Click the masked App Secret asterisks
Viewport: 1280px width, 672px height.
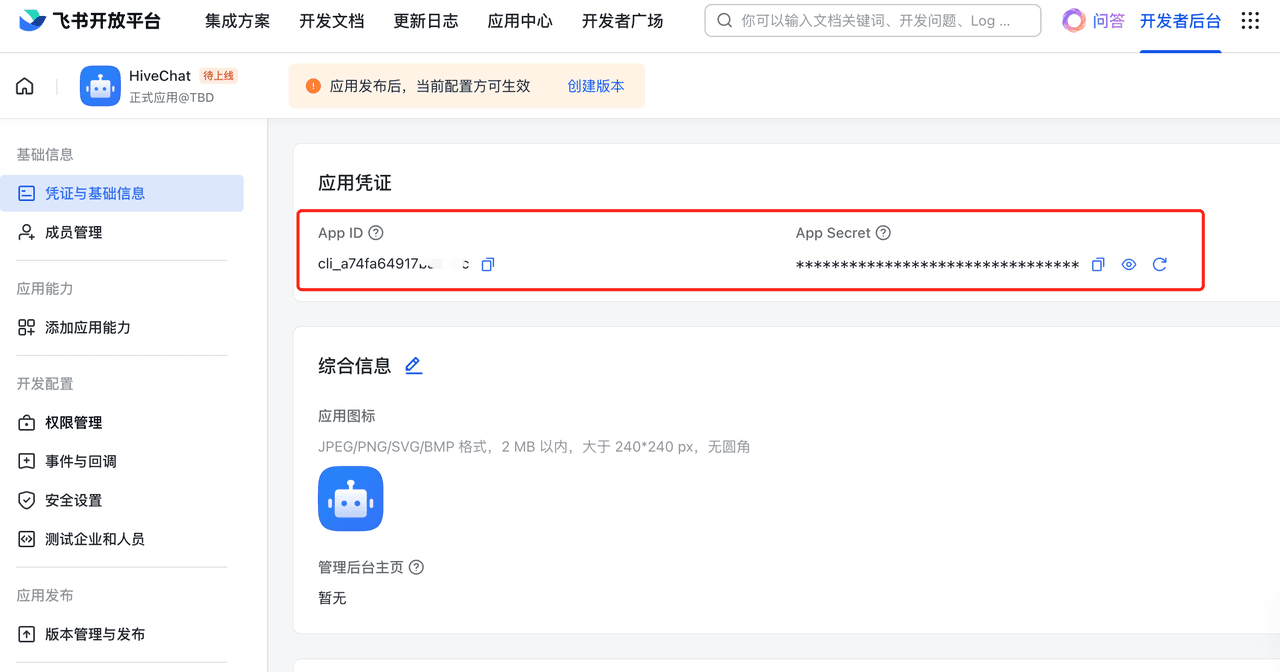pyautogui.click(x=937, y=265)
